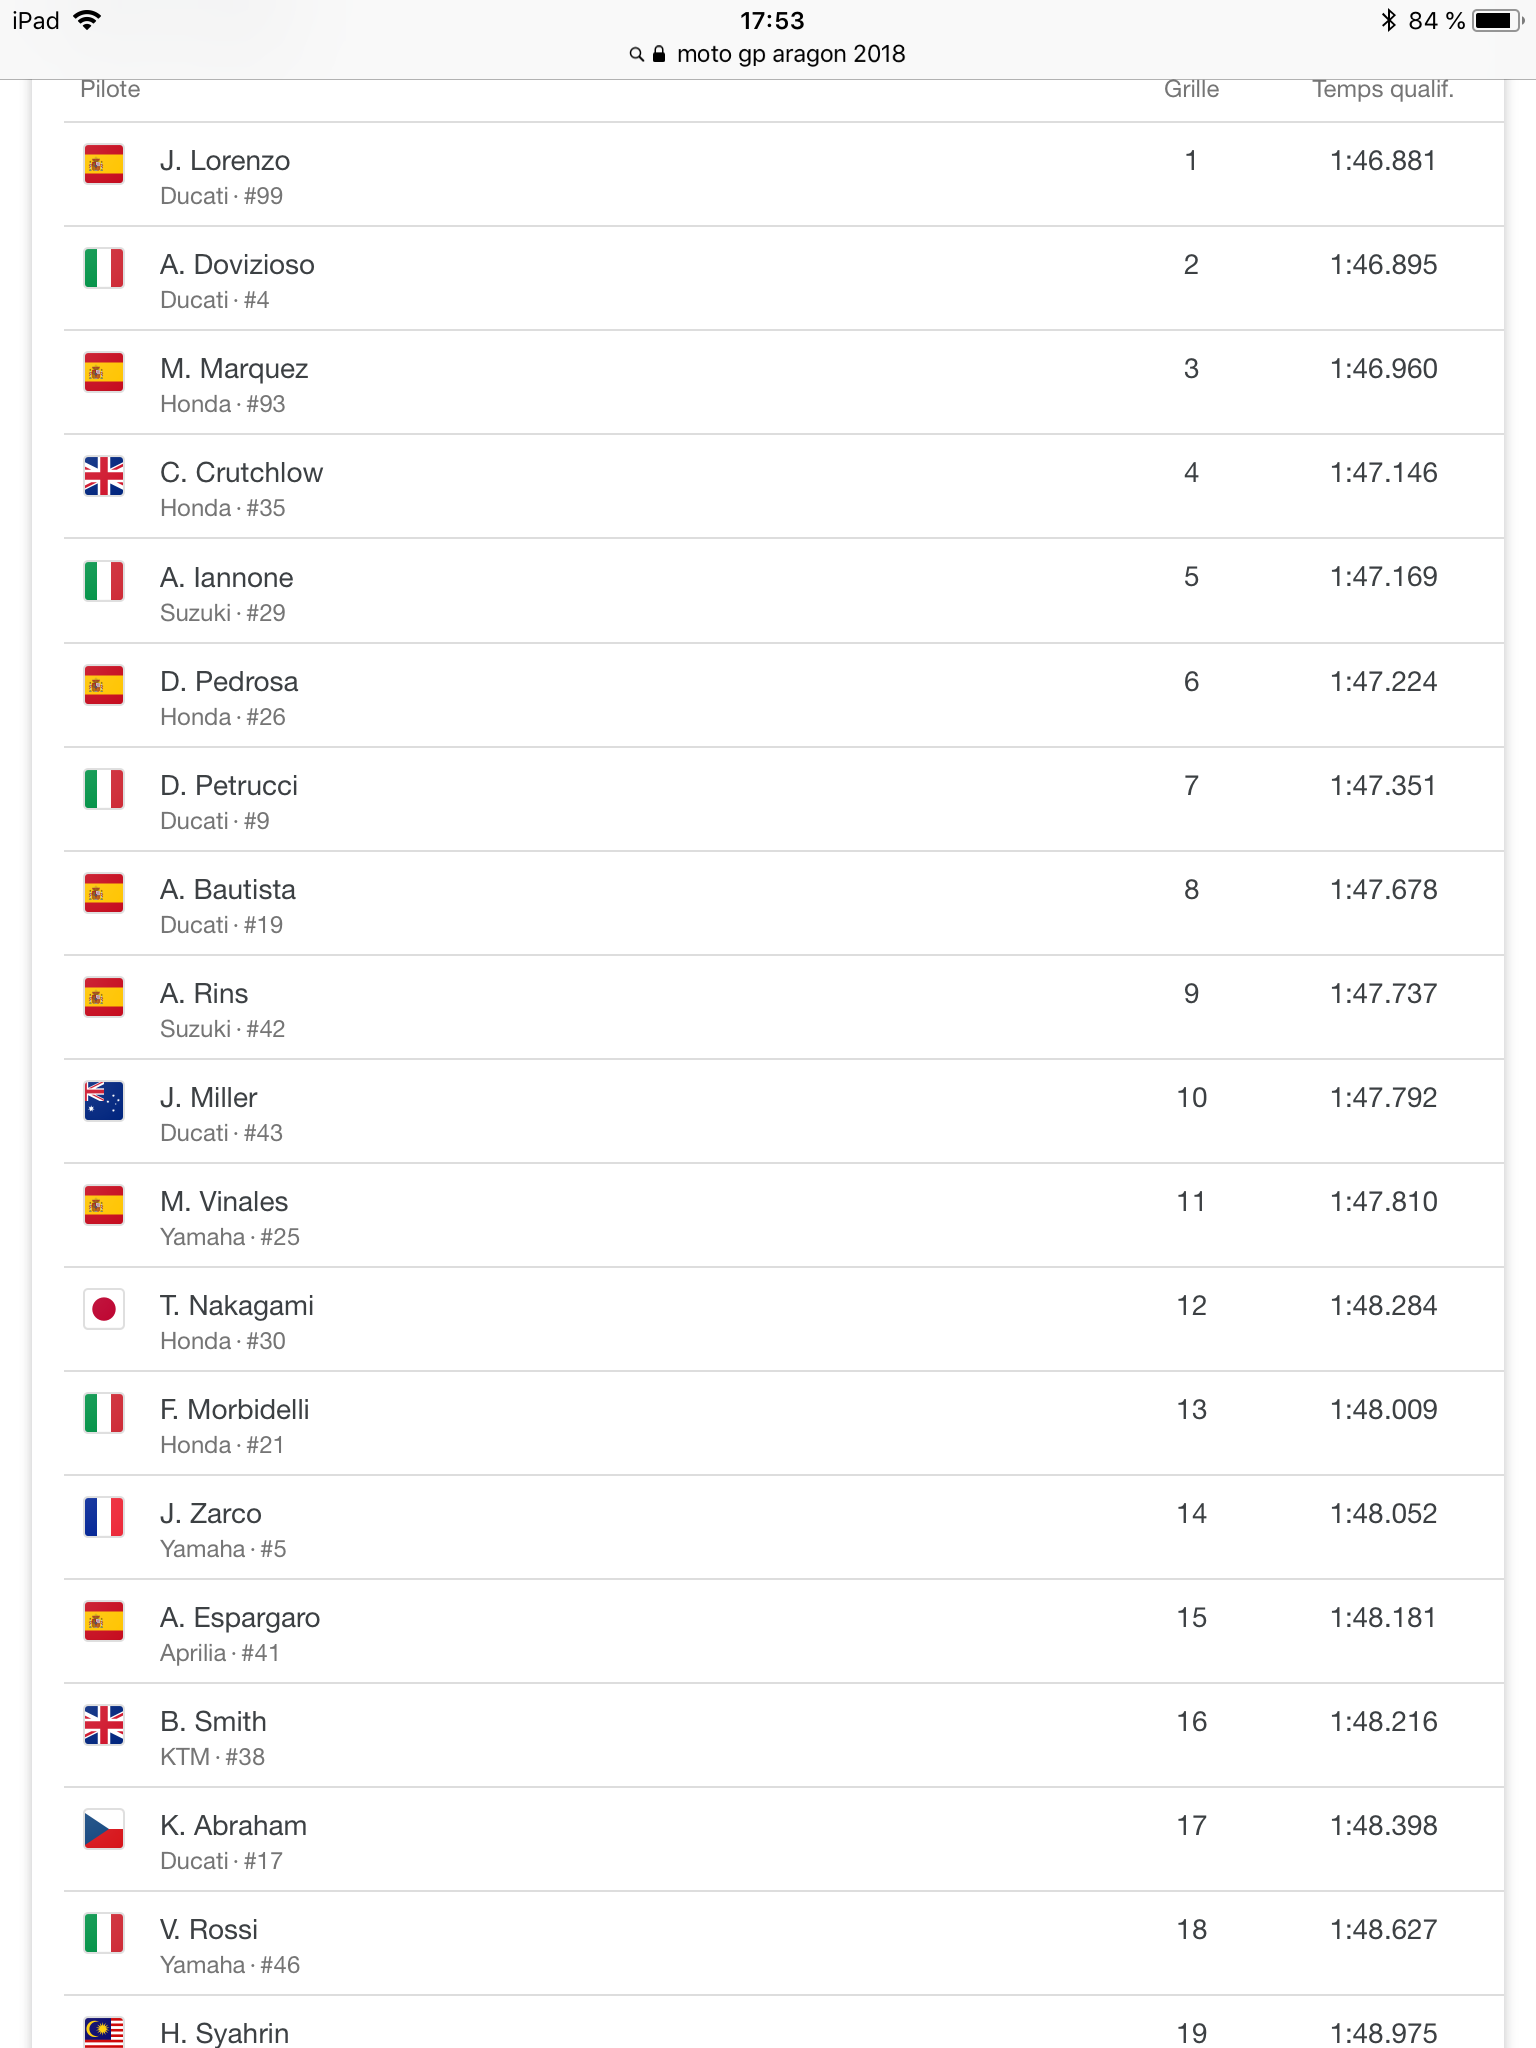Tap the battery indicator in status bar
The width and height of the screenshot is (1536, 2048).
tap(1498, 20)
